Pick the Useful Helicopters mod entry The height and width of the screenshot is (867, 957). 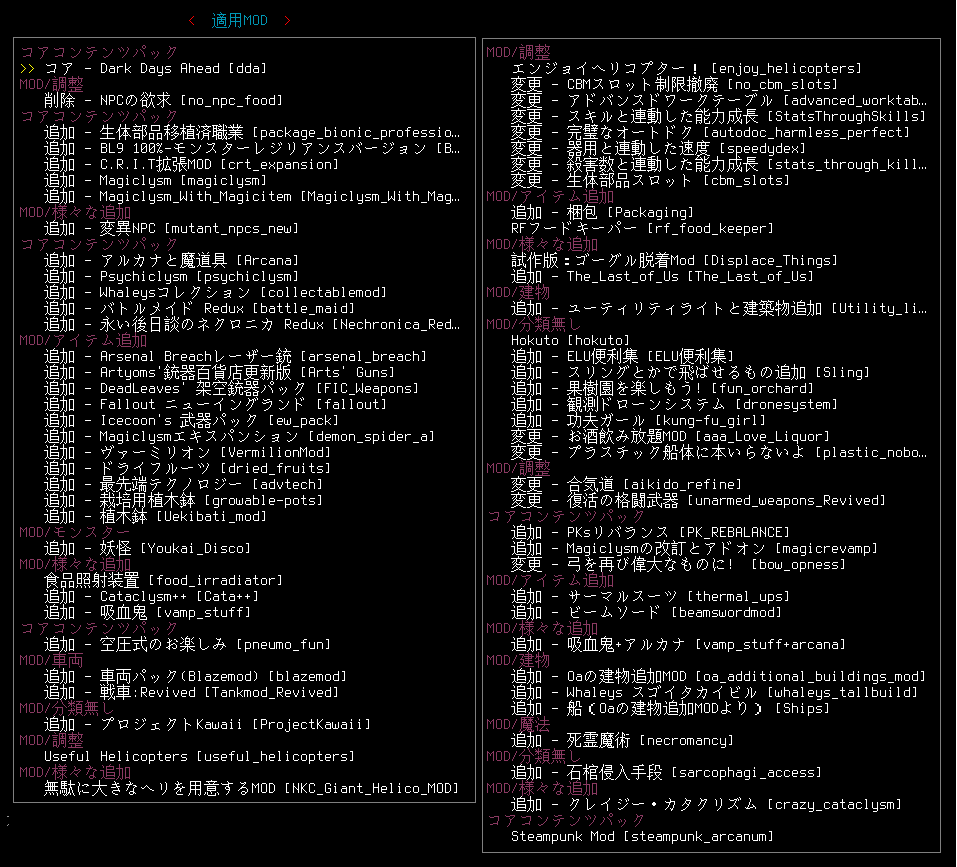[199, 756]
